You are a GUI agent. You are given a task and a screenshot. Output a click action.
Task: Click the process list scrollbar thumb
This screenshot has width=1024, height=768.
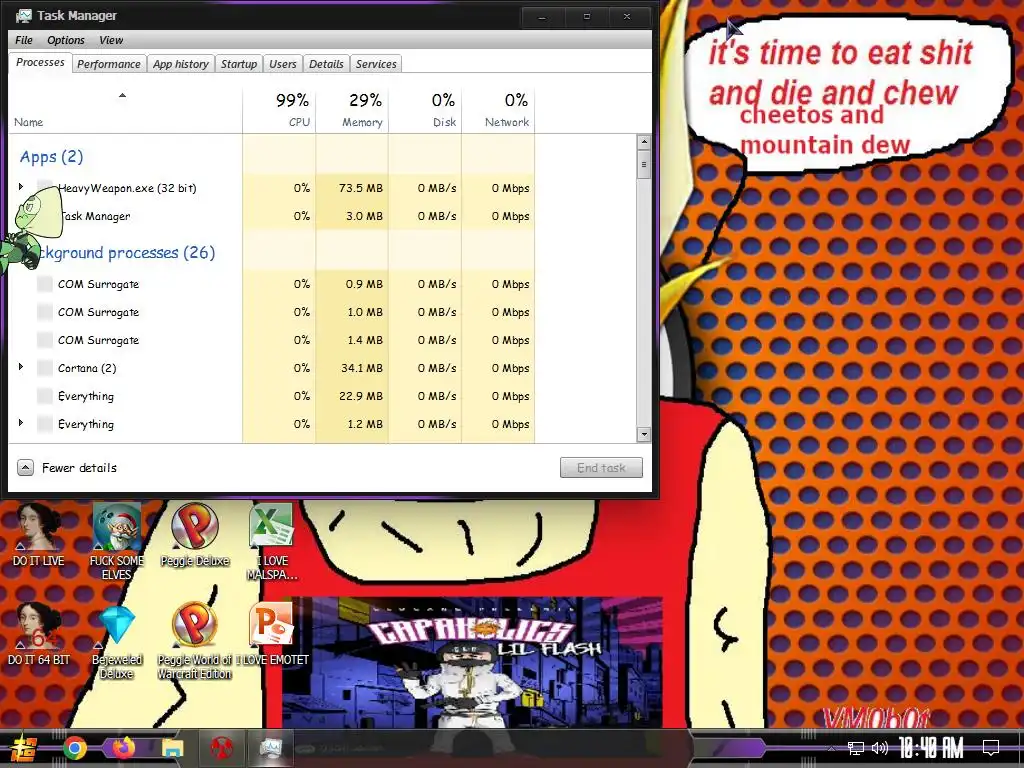point(644,165)
